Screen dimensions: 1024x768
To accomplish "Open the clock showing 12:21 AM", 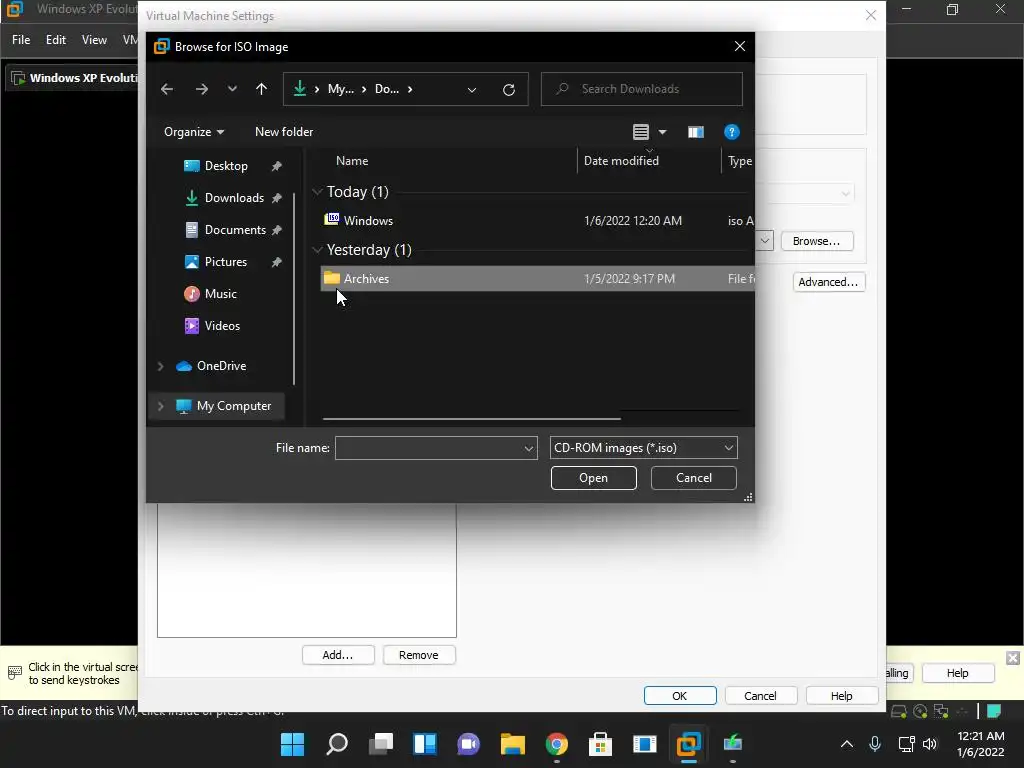I will (980, 744).
